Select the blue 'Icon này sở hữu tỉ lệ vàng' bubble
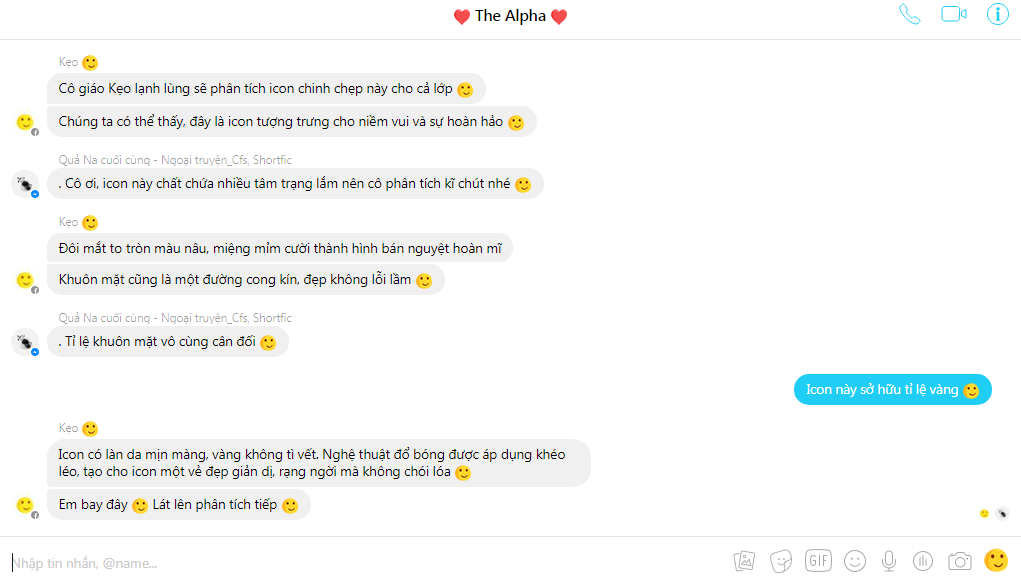The height and width of the screenshot is (584, 1021). tap(892, 389)
